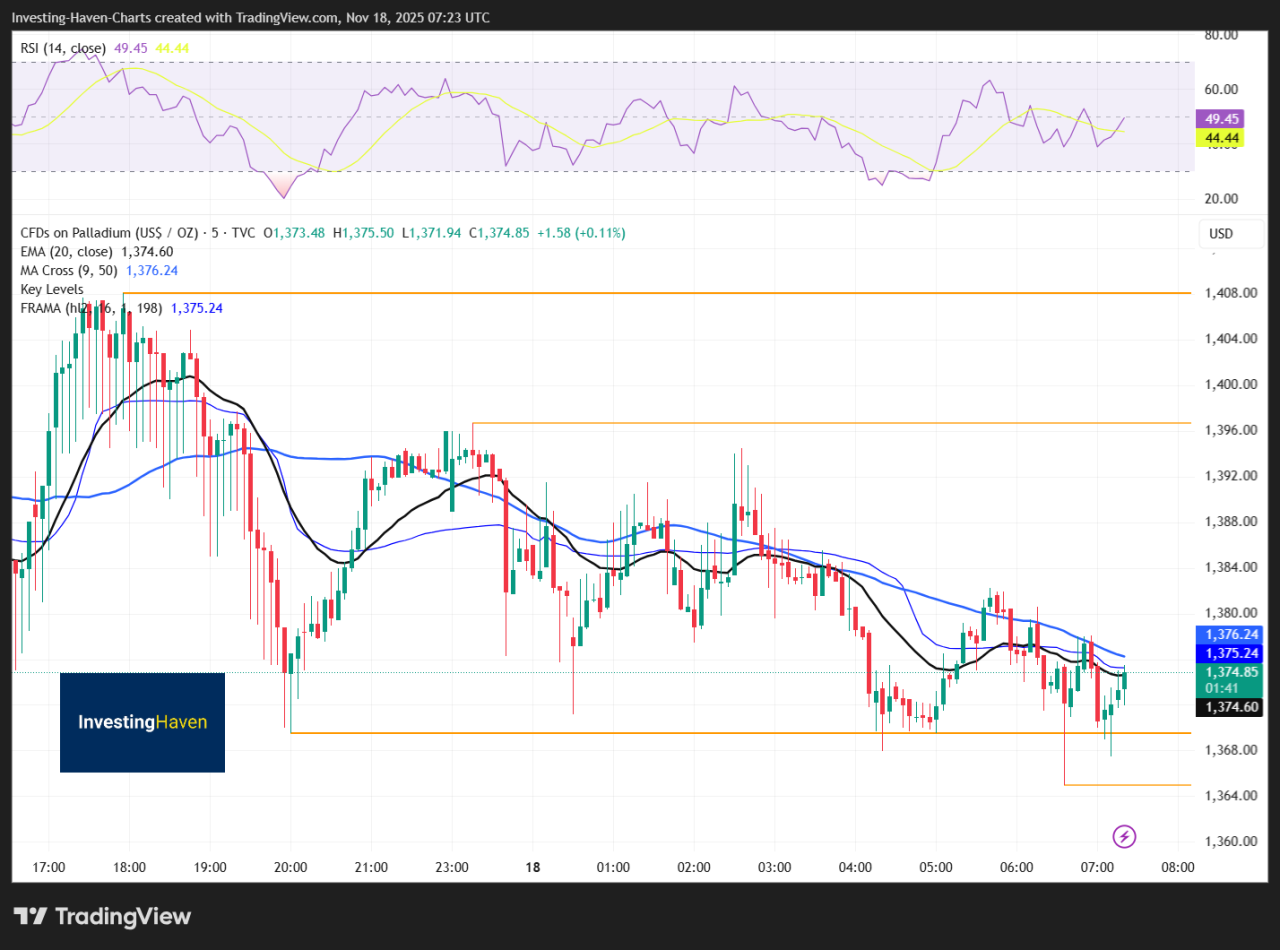The width and height of the screenshot is (1280, 950).
Task: Open the USD currency selector
Action: coord(1230,233)
